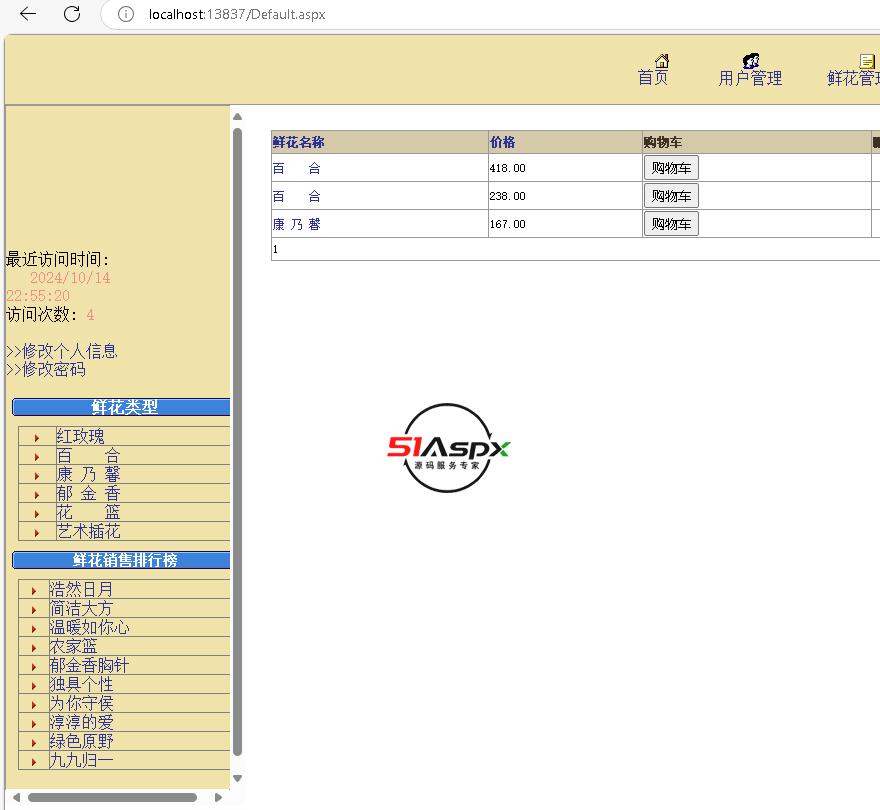Go back using the browser back arrow
This screenshot has width=880, height=810.
[x=28, y=14]
